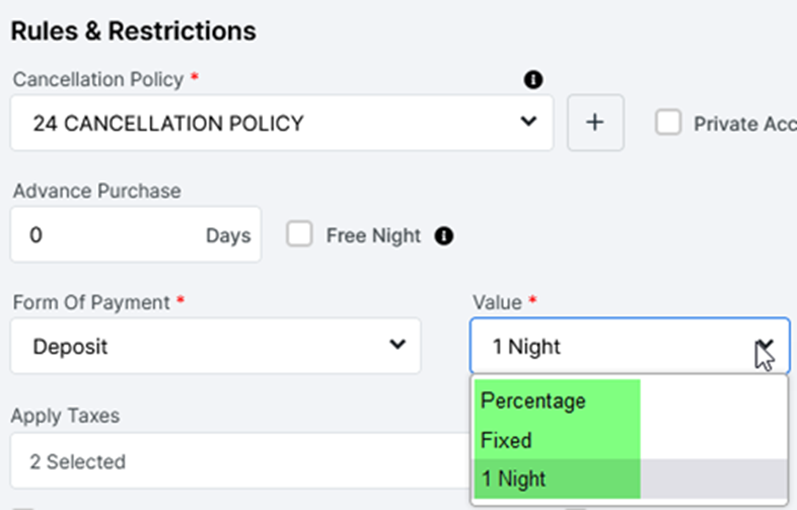Screen dimensions: 797x510
Task: Click the Days suffix in Advance Purchase
Action: click(228, 236)
